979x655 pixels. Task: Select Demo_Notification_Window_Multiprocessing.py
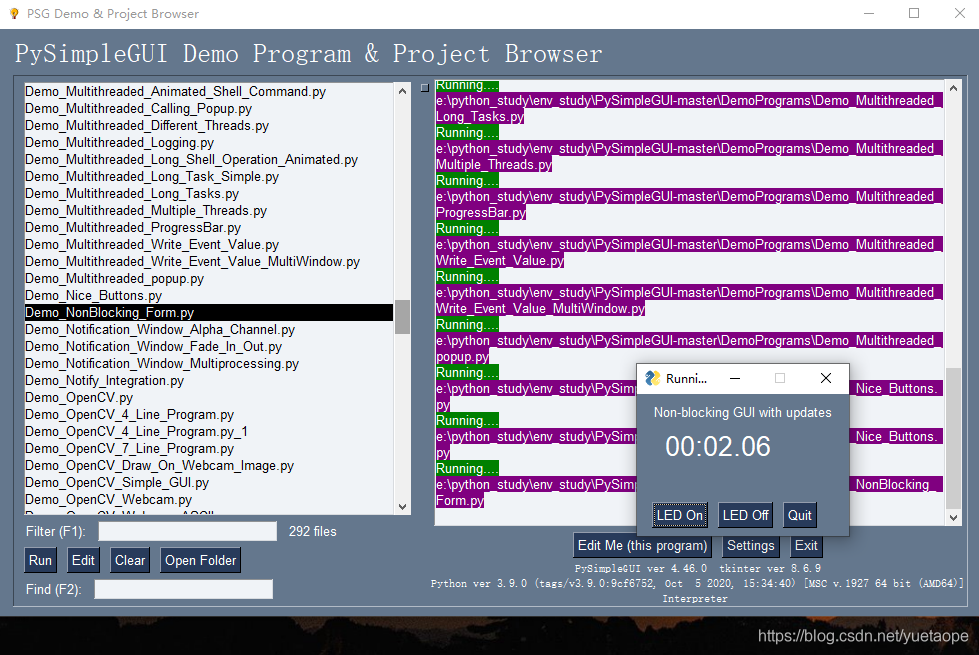[209, 363]
